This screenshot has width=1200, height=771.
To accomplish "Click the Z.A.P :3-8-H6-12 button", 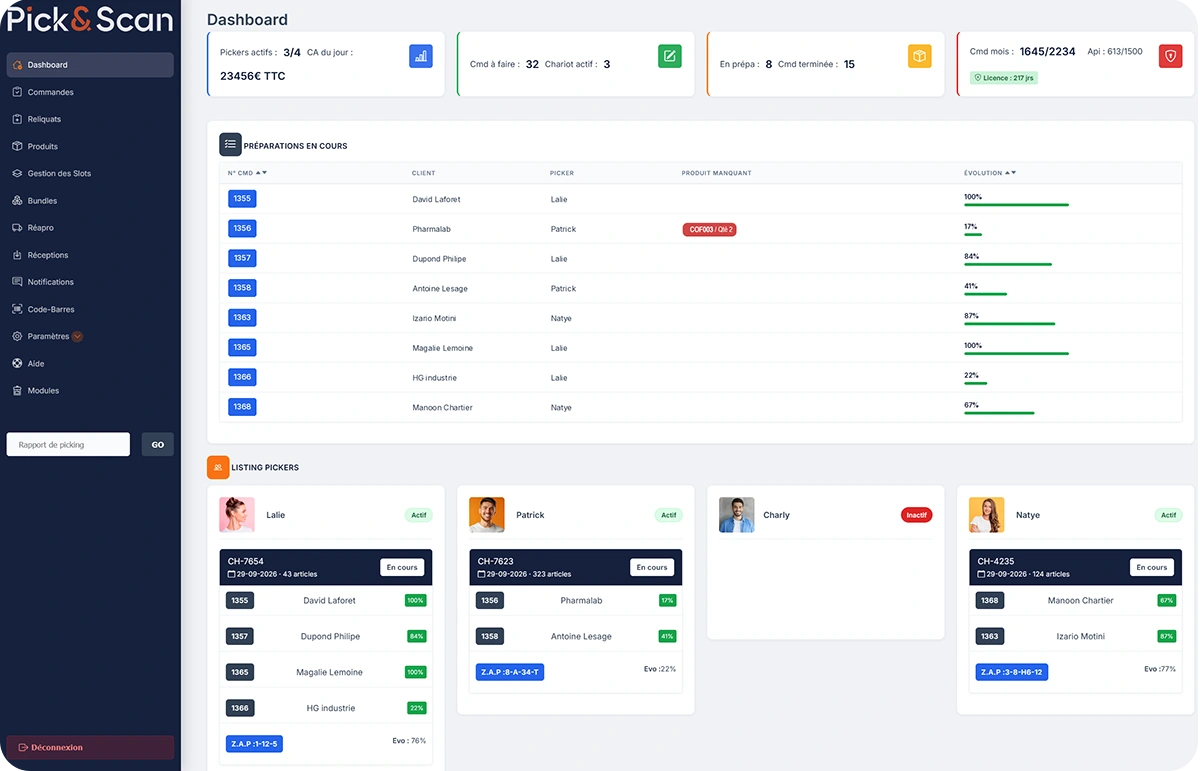I will tap(1012, 672).
